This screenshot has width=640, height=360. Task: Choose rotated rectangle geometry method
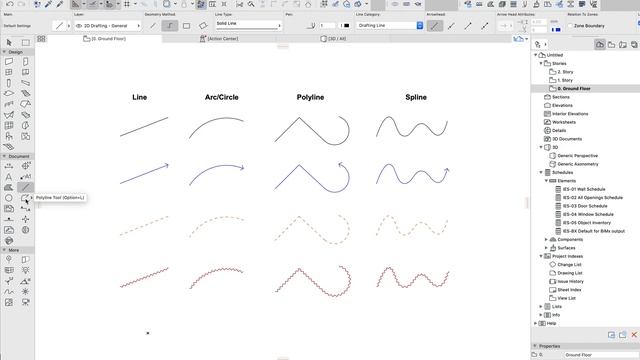coord(203,26)
